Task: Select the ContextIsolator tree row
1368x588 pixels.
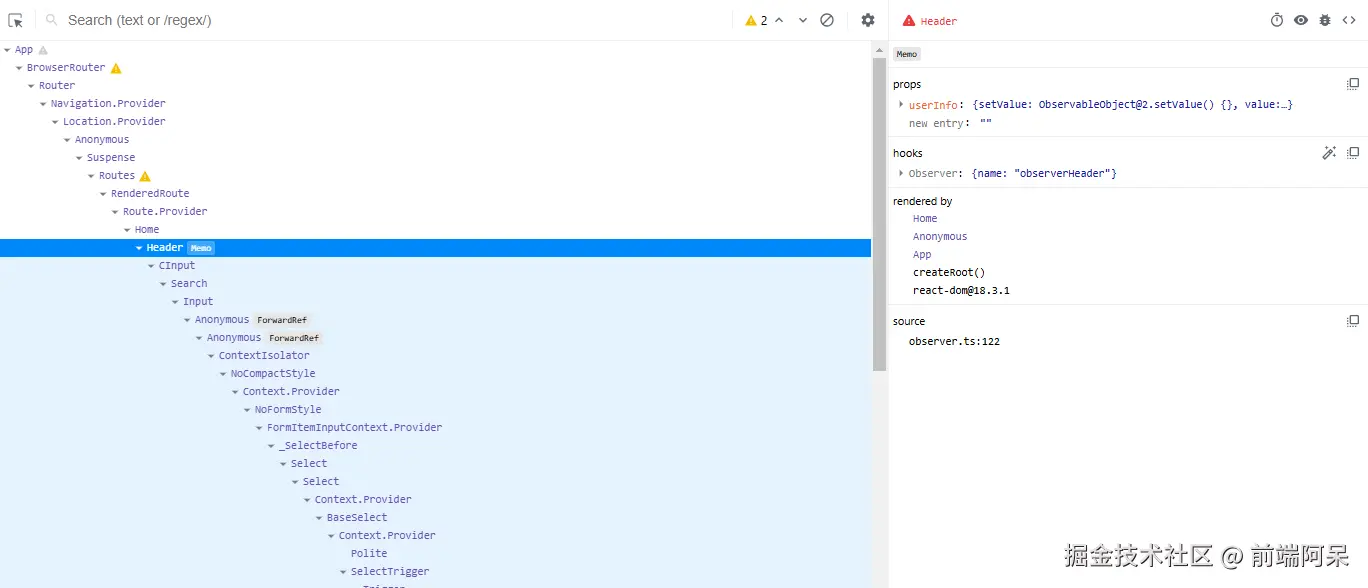Action: 435,356
